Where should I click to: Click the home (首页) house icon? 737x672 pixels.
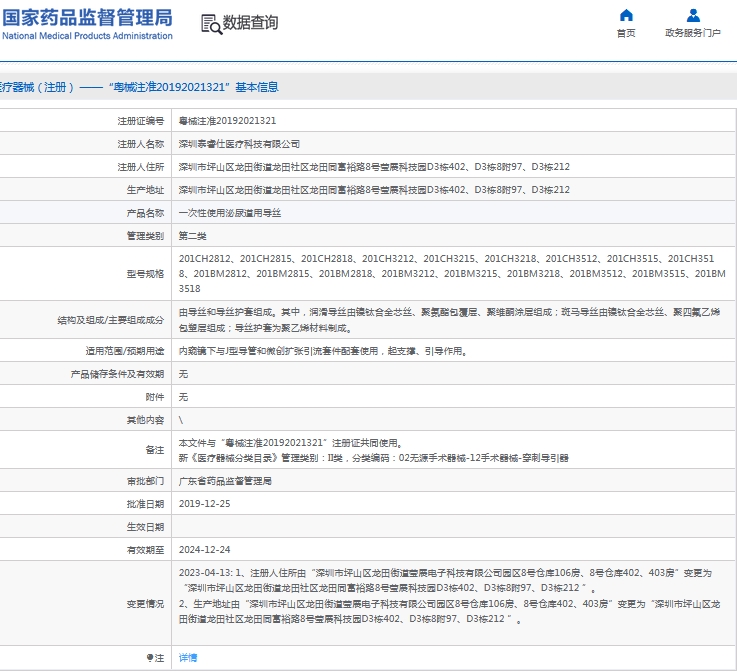point(626,15)
